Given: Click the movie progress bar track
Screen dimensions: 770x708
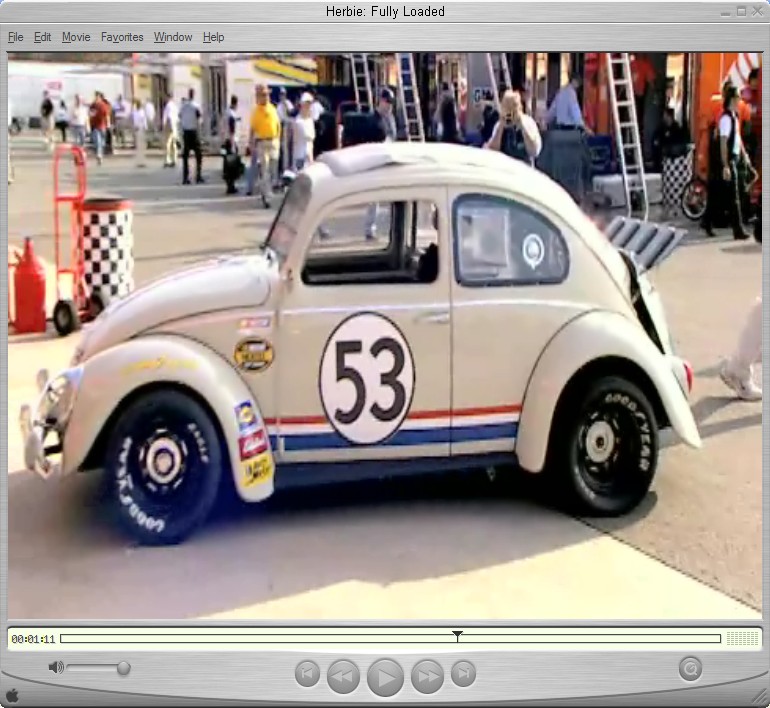Looking at the screenshot, I should 390,638.
